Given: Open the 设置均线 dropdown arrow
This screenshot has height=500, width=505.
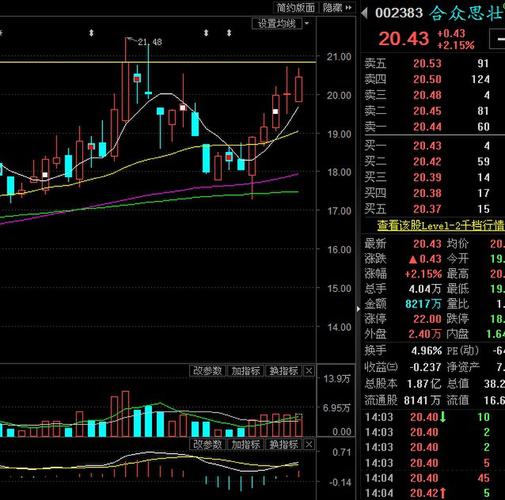Looking at the screenshot, I should coord(307,24).
